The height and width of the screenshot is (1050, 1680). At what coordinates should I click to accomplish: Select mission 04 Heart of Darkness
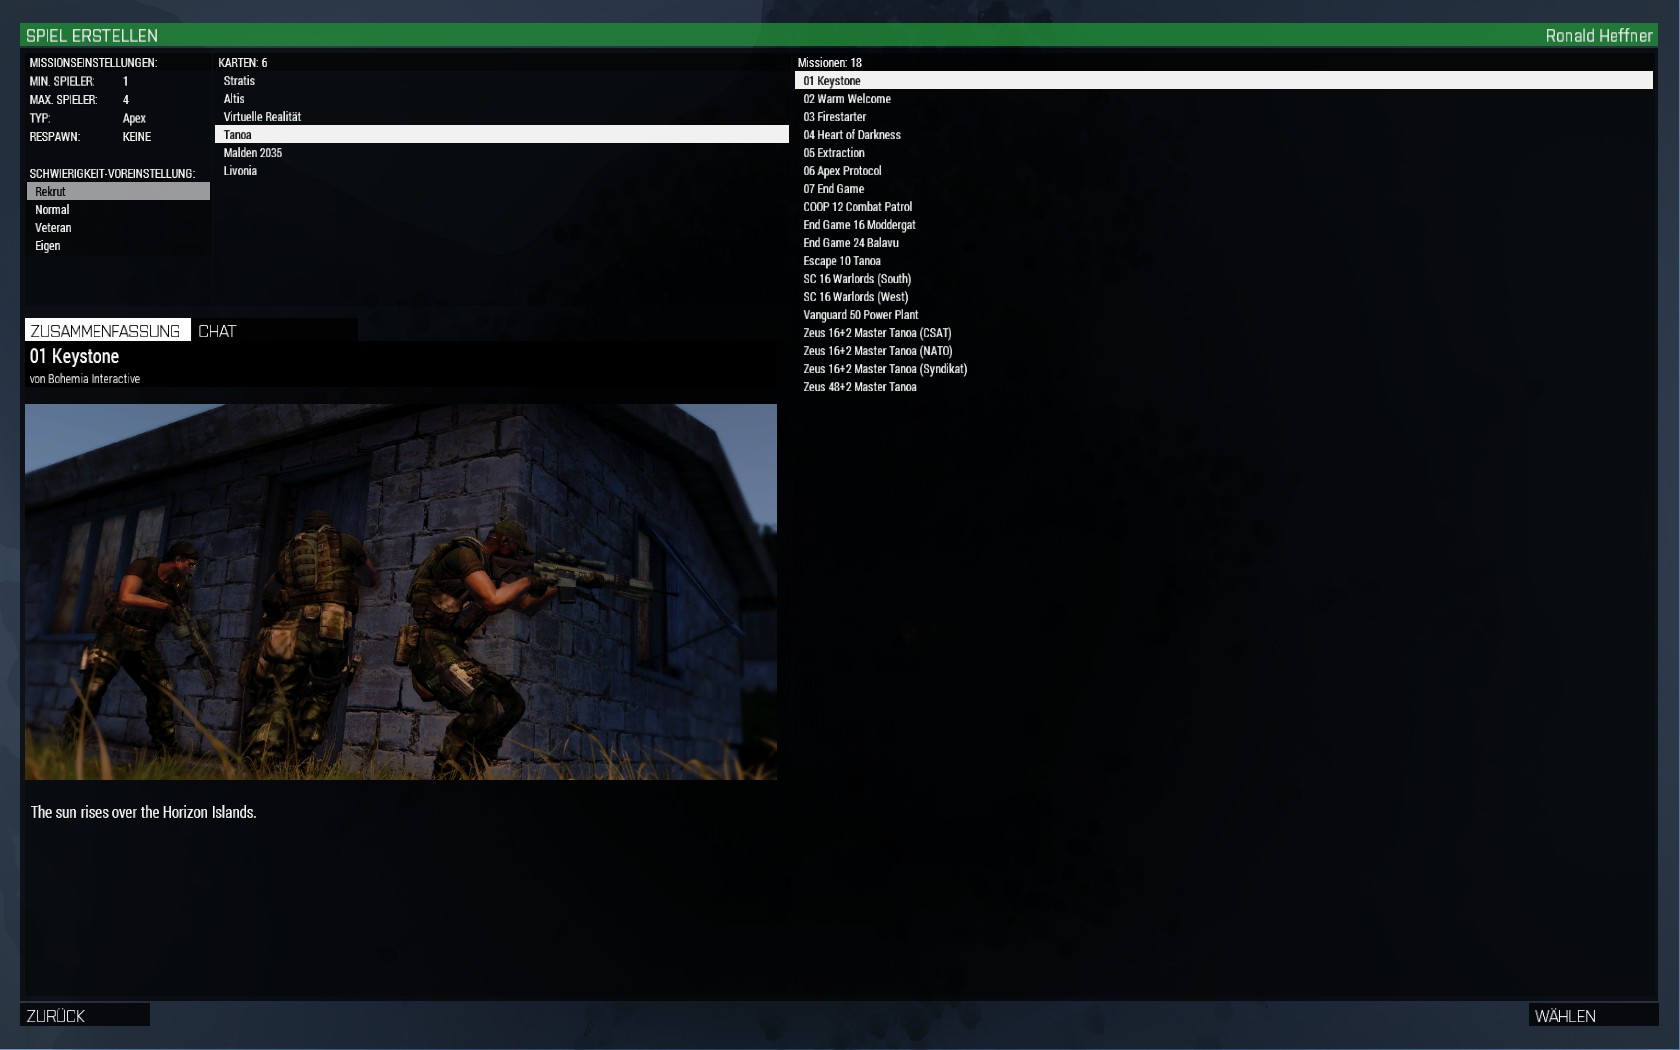1223,135
